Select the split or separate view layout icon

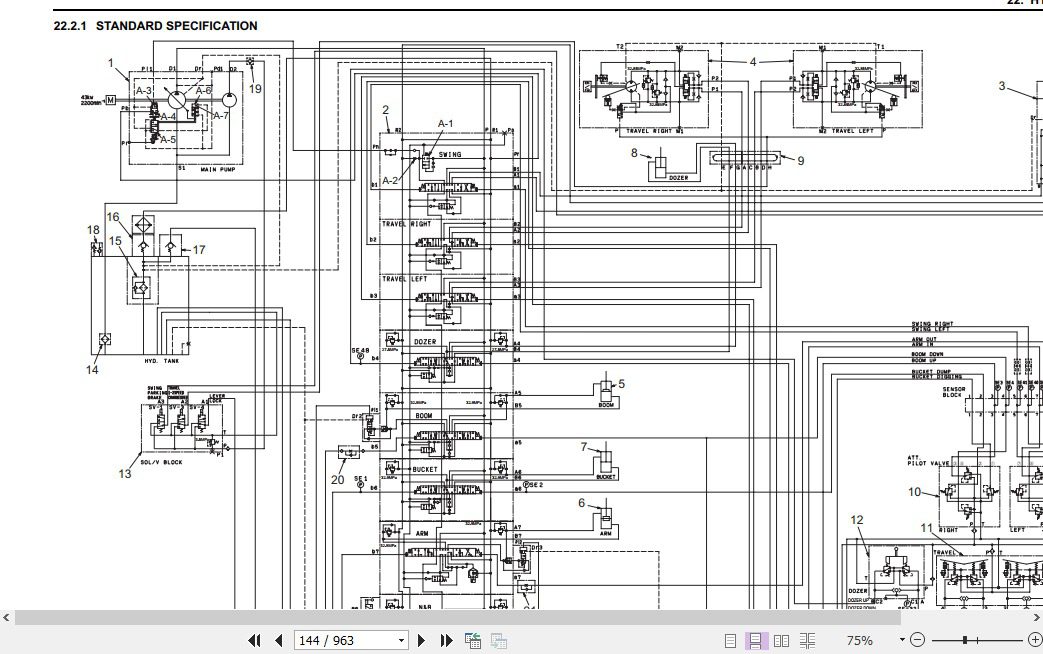808,641
